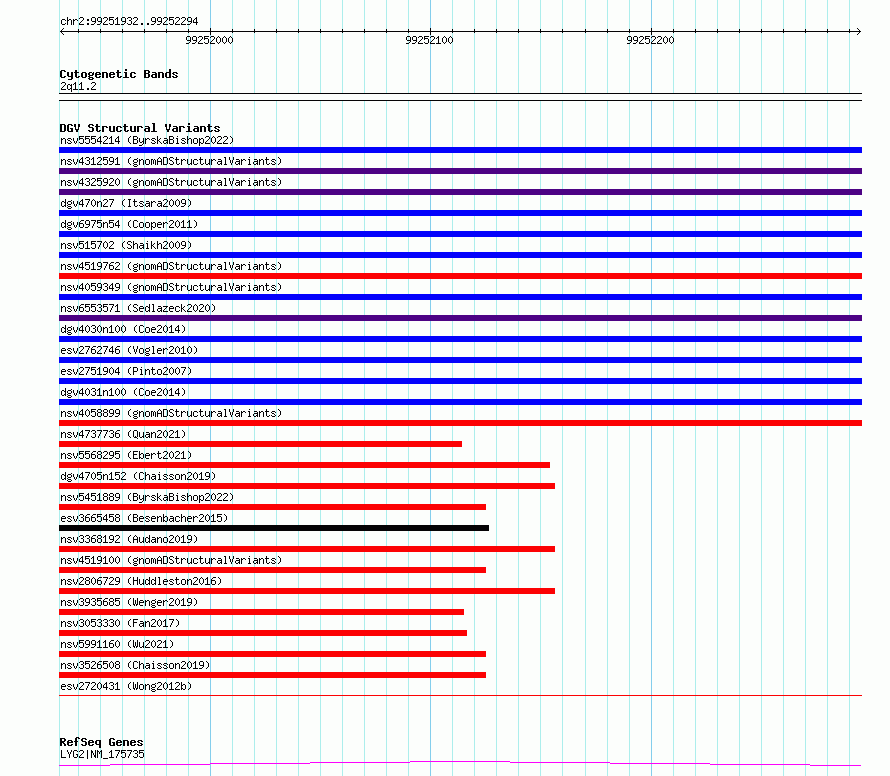Click the nsv3935685 (Wenger2019) label
The height and width of the screenshot is (776, 890).
click(129, 602)
